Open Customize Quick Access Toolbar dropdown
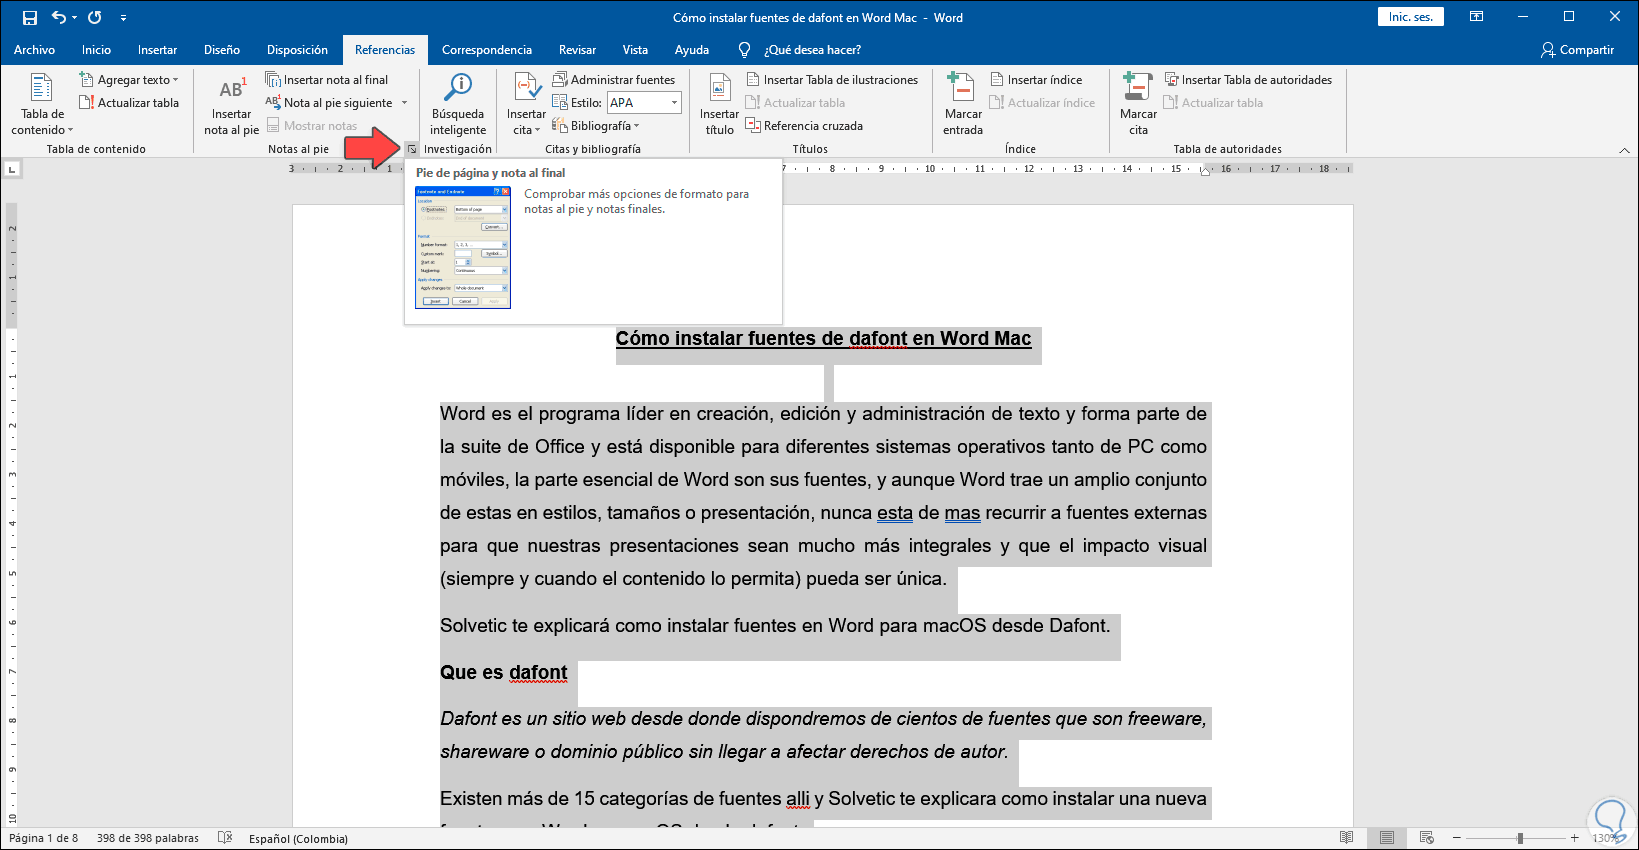 123,17
